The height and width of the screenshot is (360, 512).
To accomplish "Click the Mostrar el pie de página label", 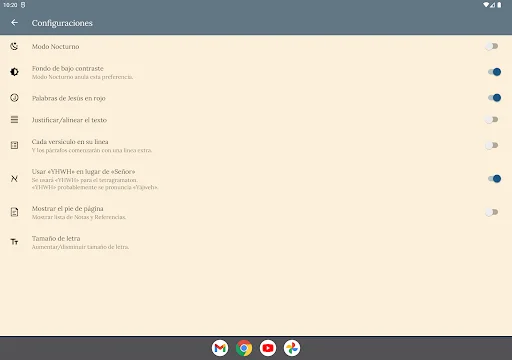I will [x=67, y=209].
